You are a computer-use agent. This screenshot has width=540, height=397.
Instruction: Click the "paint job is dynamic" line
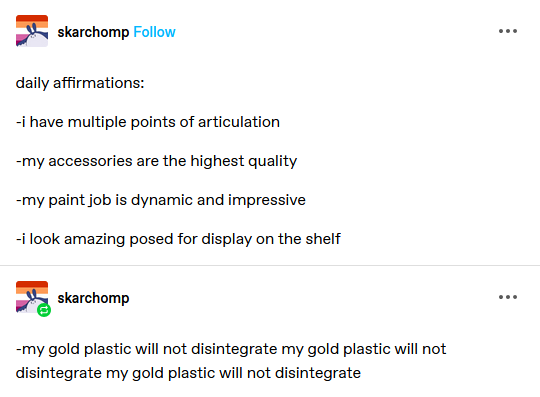[160, 200]
